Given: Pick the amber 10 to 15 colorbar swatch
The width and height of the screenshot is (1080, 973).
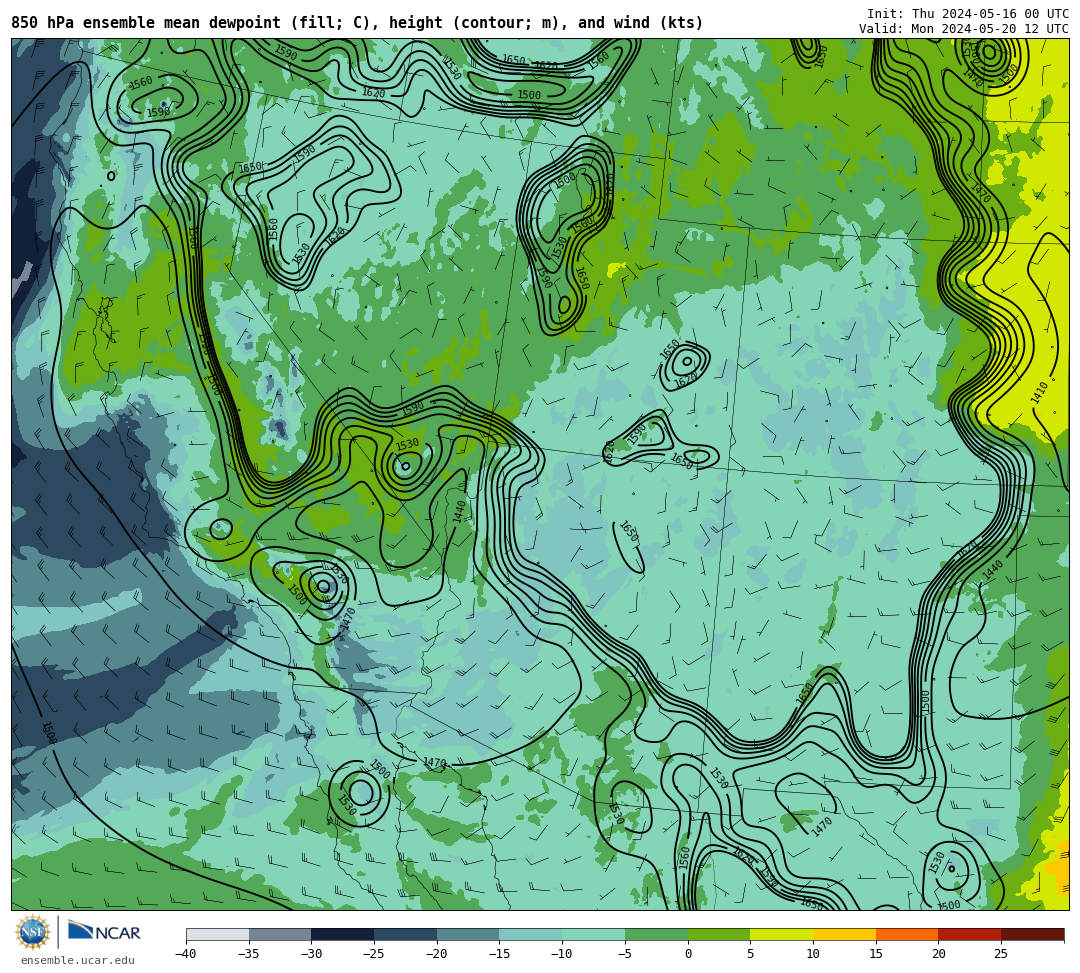Looking at the screenshot, I should pos(844,934).
